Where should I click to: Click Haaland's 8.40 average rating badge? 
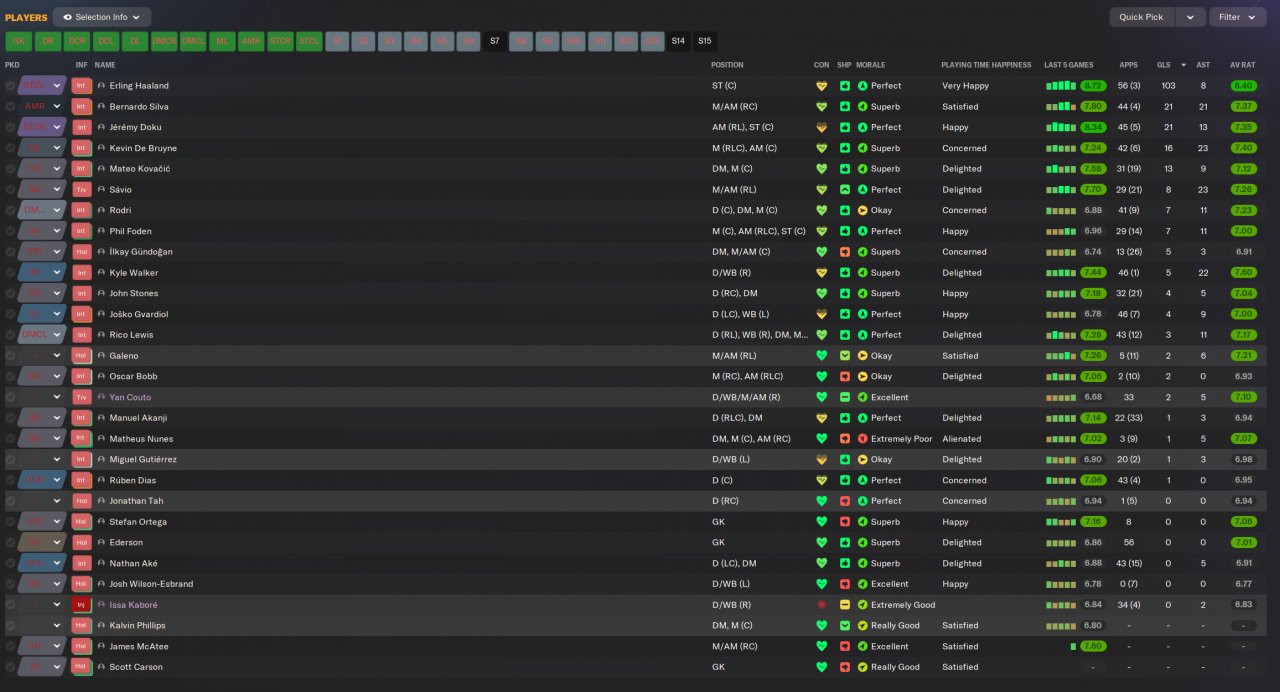coord(1243,86)
